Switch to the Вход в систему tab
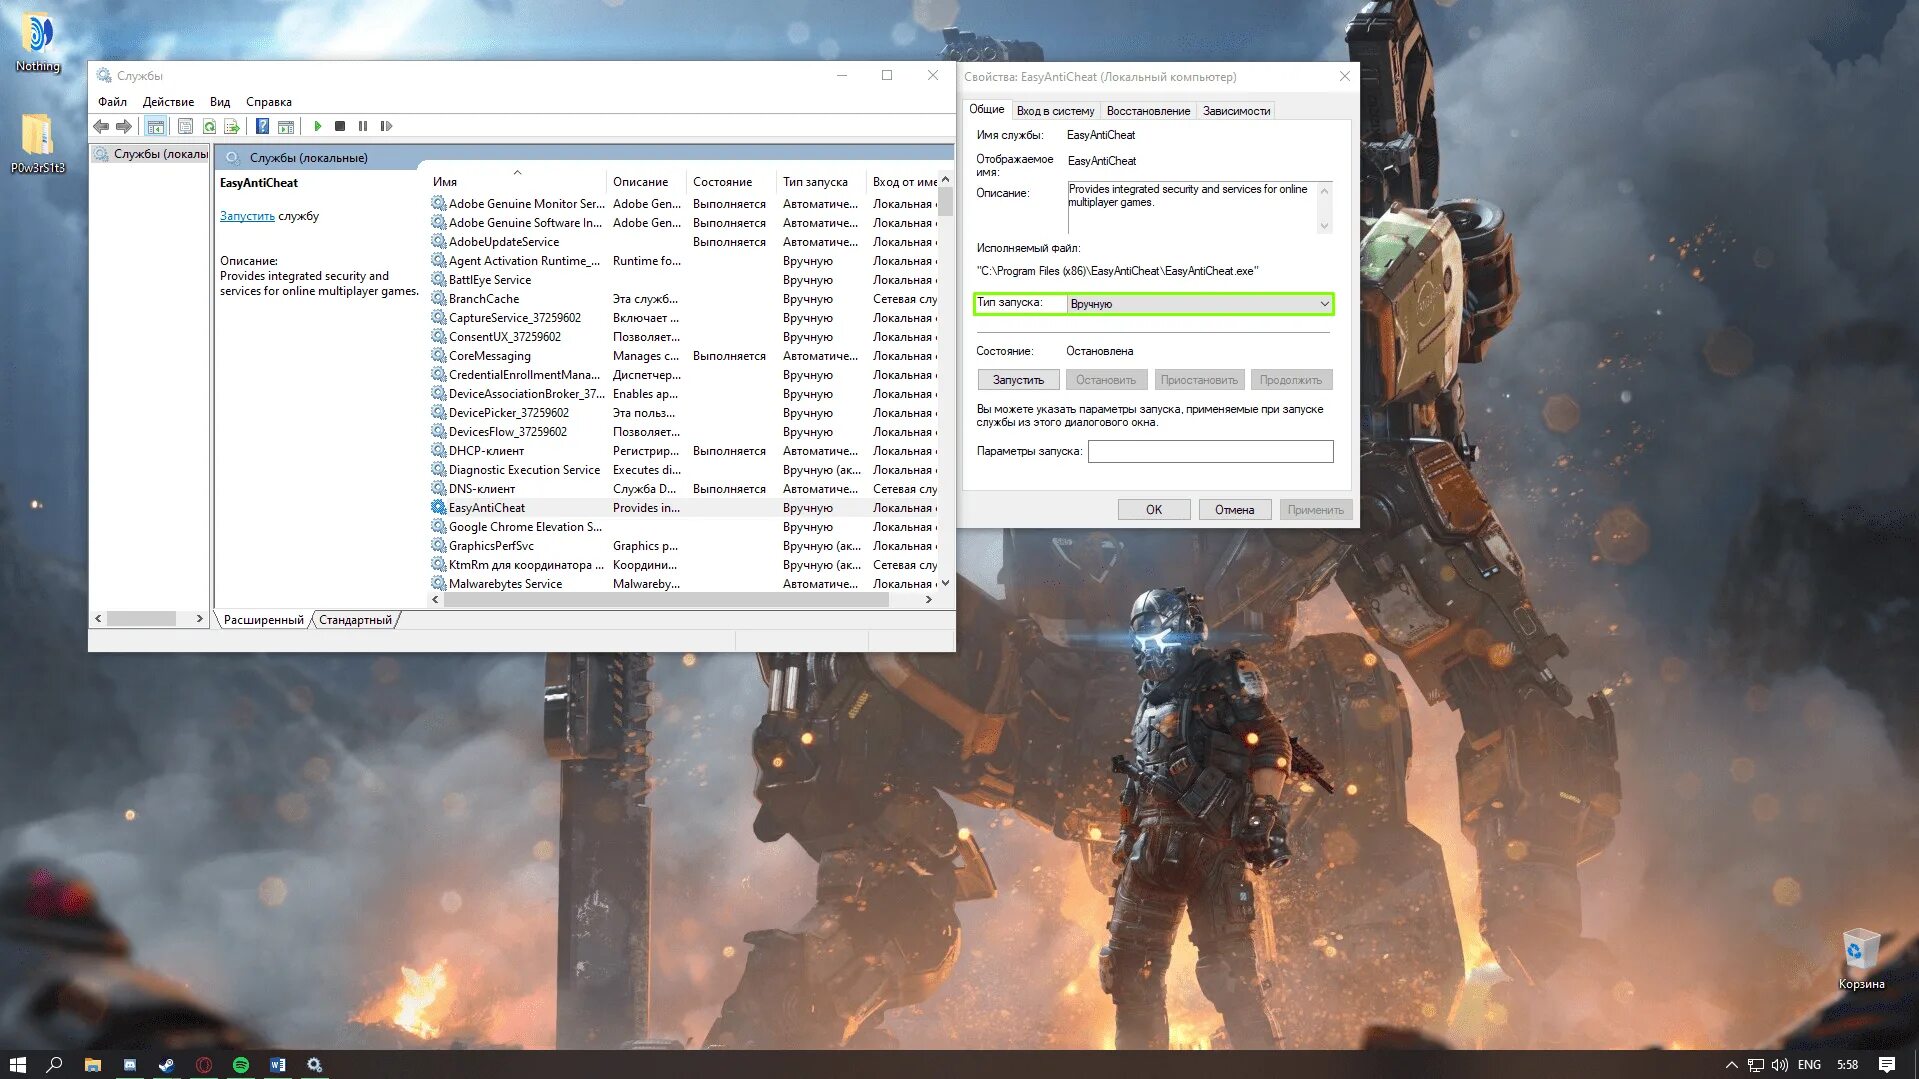 [1055, 111]
